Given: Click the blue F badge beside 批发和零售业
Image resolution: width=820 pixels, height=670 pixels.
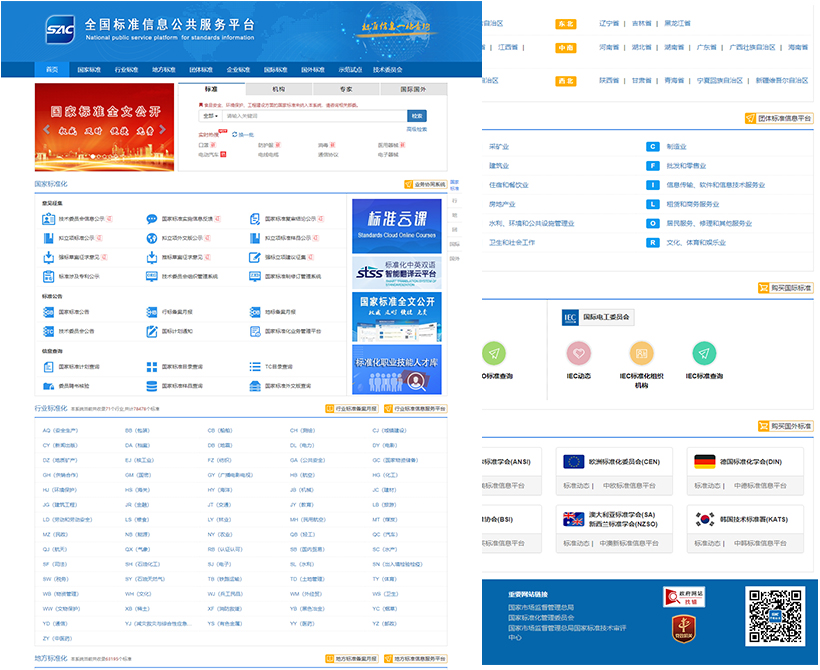Looking at the screenshot, I should click(652, 166).
